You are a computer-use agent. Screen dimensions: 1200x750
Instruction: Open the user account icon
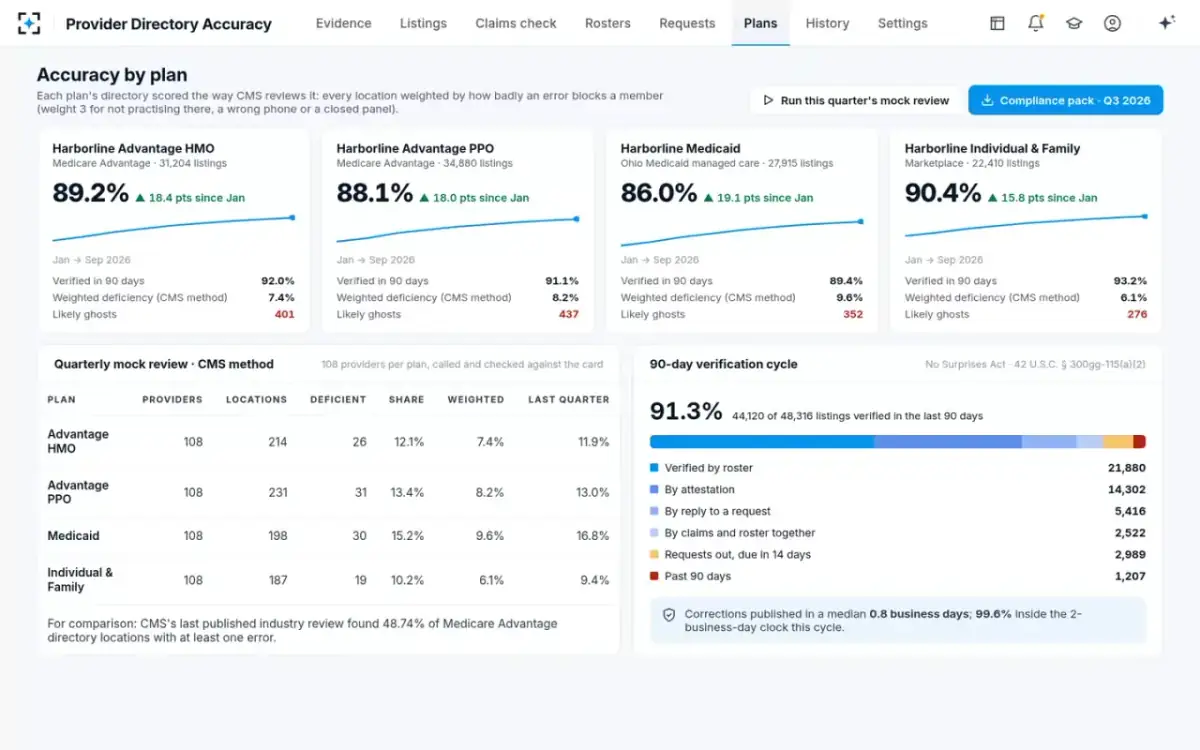click(1112, 23)
